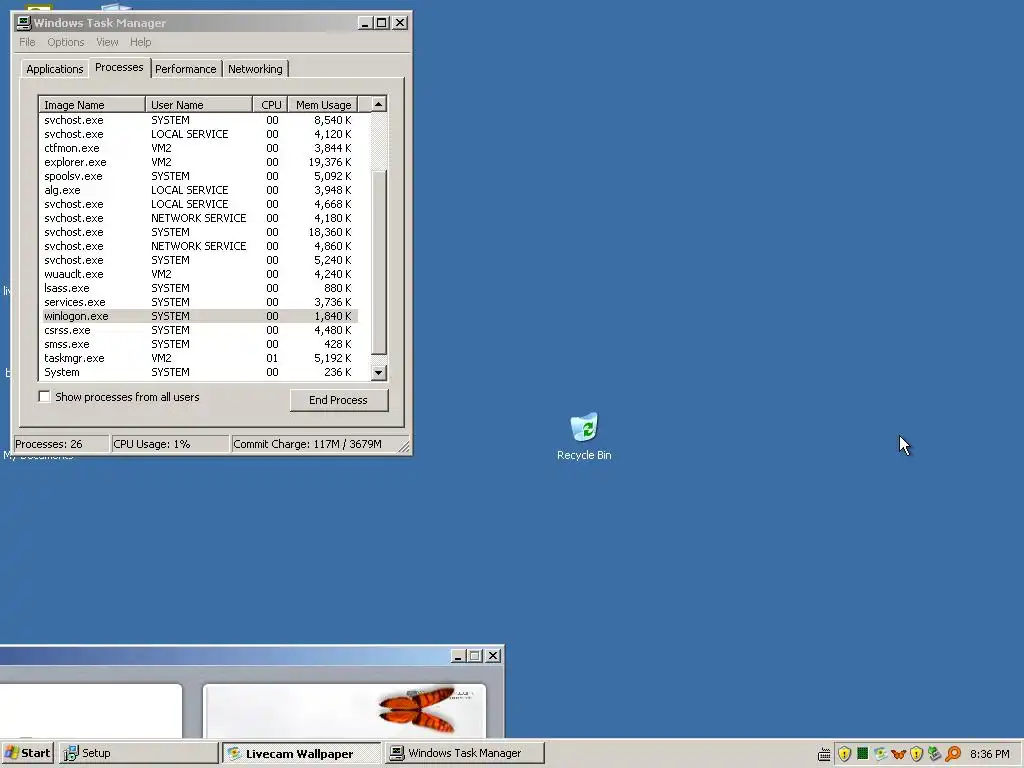Select svchost.exe row using 4,180 K
The image size is (1024, 768).
(198, 218)
